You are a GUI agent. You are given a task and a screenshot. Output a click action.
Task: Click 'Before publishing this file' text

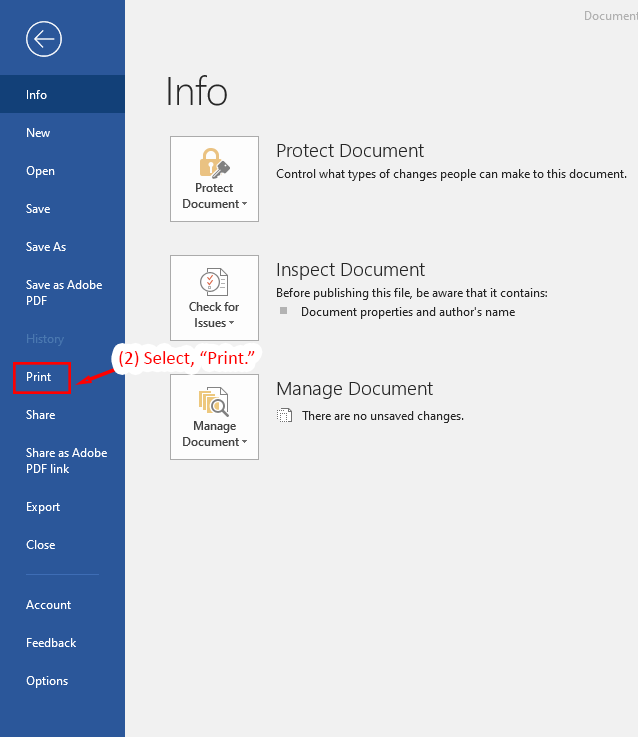412,293
